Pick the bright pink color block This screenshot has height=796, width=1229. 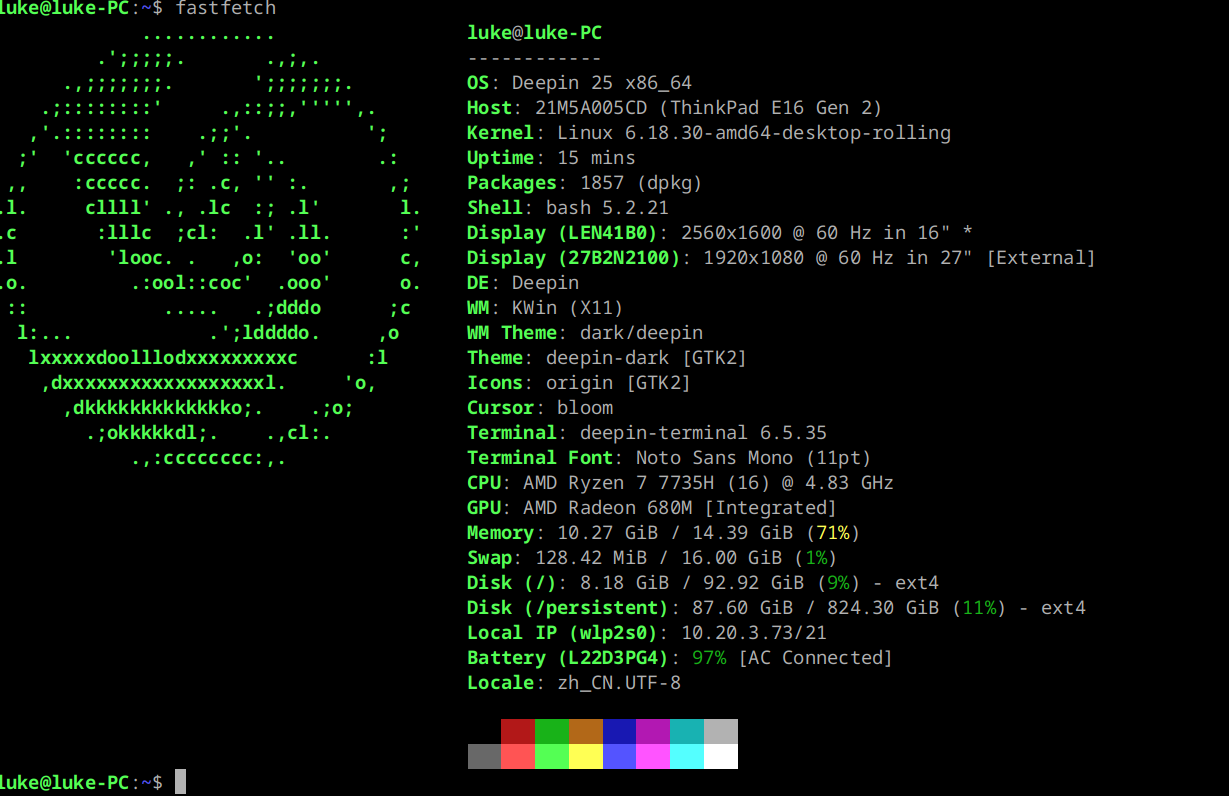(653, 757)
